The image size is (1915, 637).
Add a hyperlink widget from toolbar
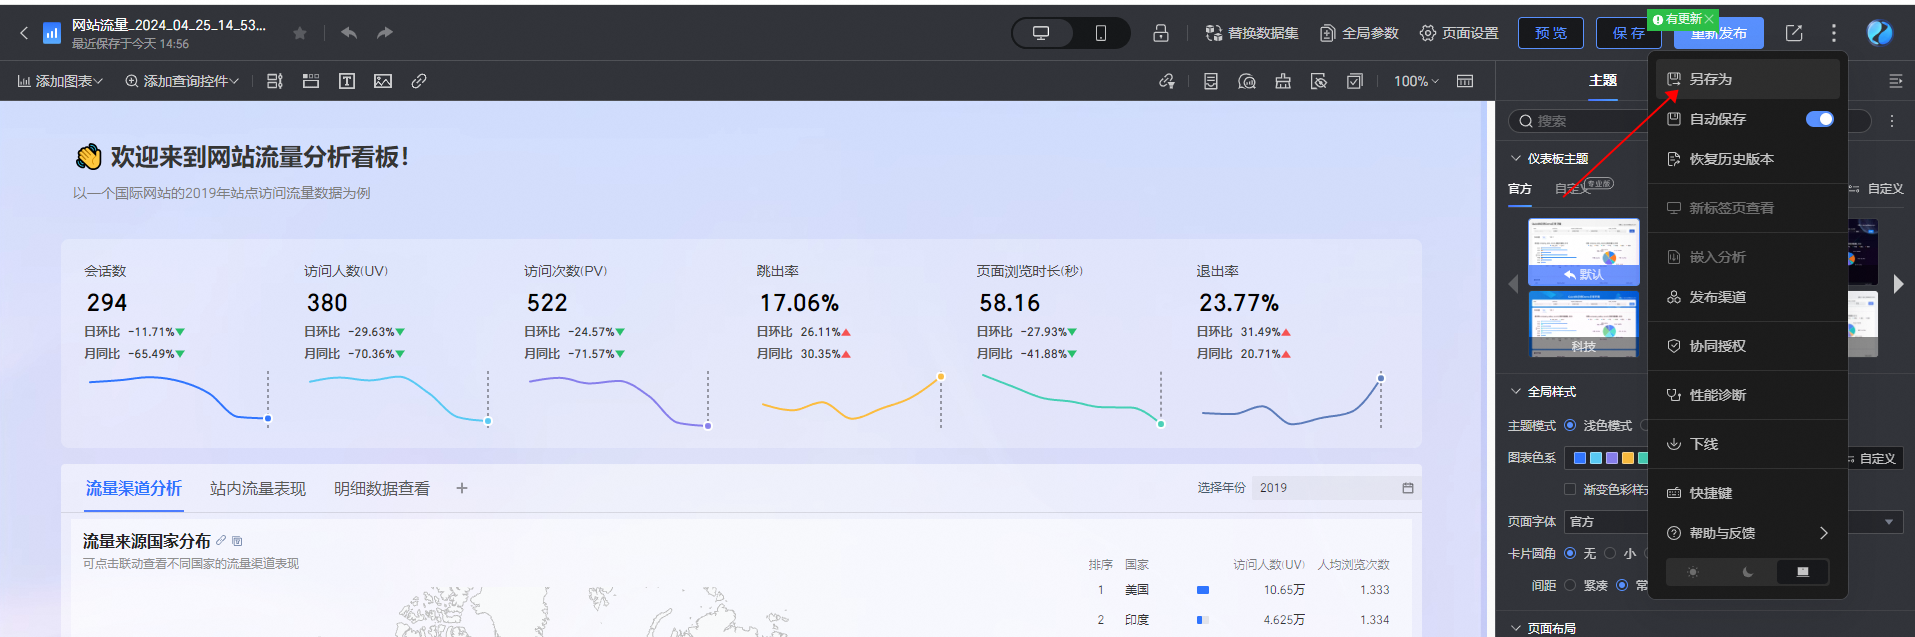click(419, 81)
